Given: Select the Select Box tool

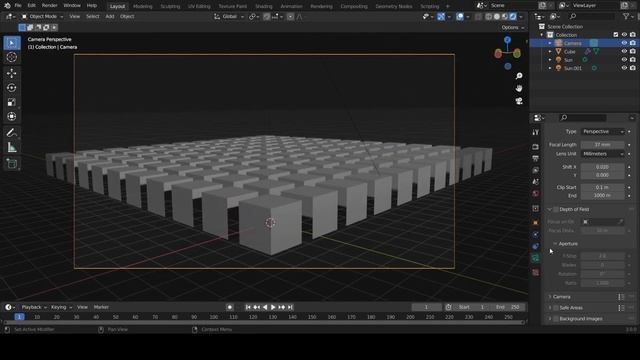Looking at the screenshot, I should [12, 43].
